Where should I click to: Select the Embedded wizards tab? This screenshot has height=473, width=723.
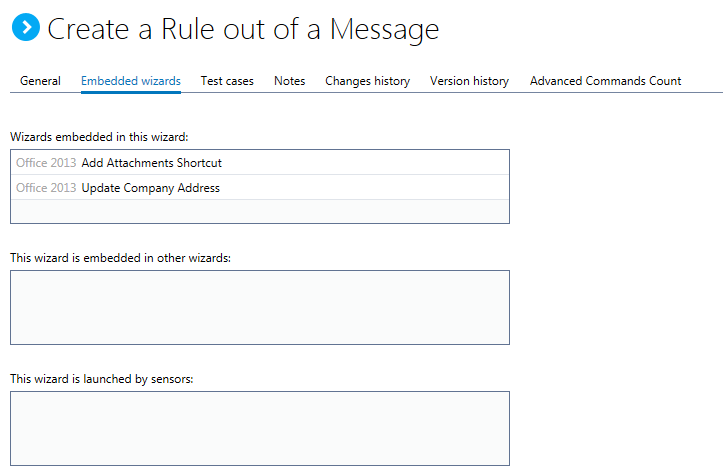(131, 81)
